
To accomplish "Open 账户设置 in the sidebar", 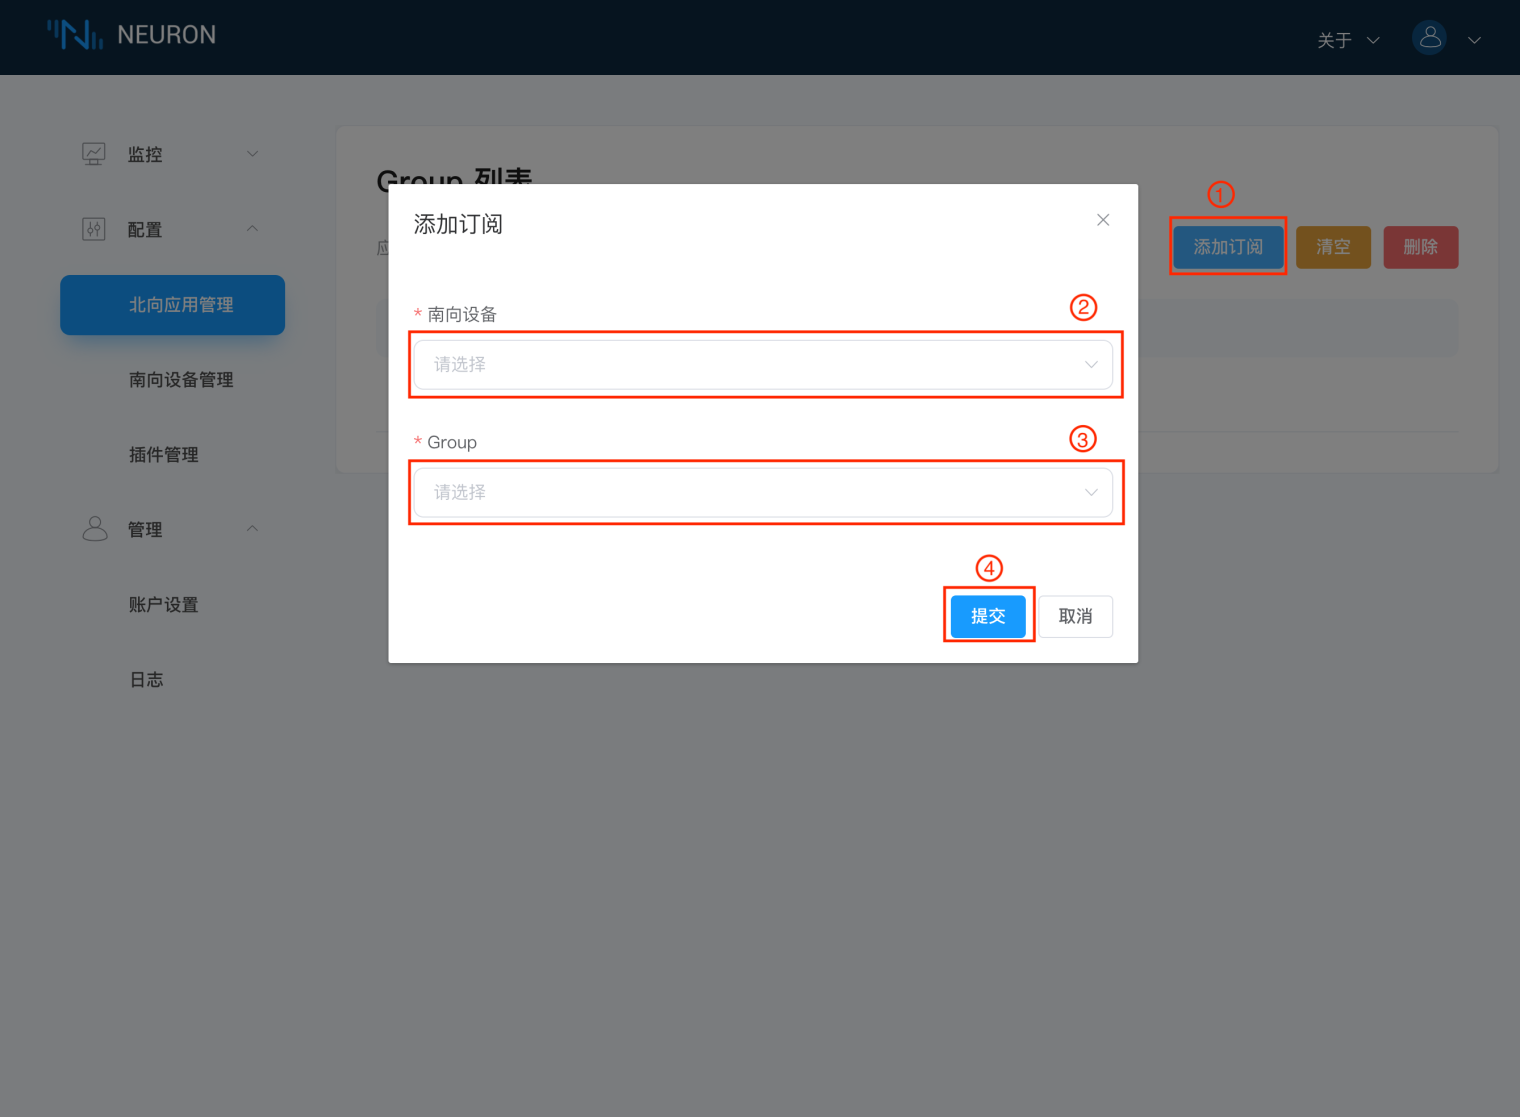I will click(164, 605).
